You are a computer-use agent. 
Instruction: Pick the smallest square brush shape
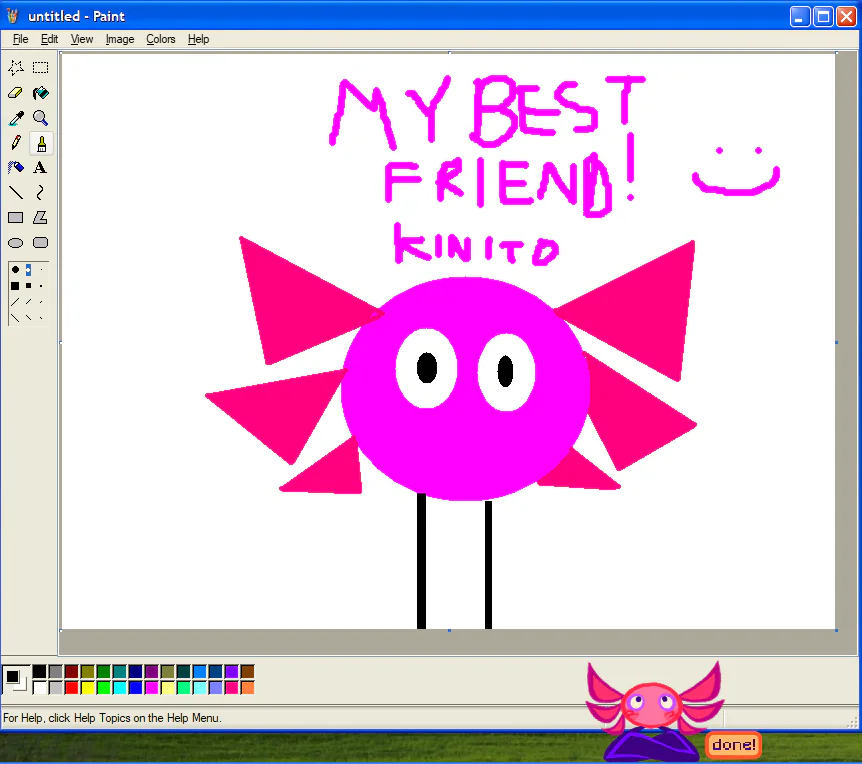click(x=41, y=286)
